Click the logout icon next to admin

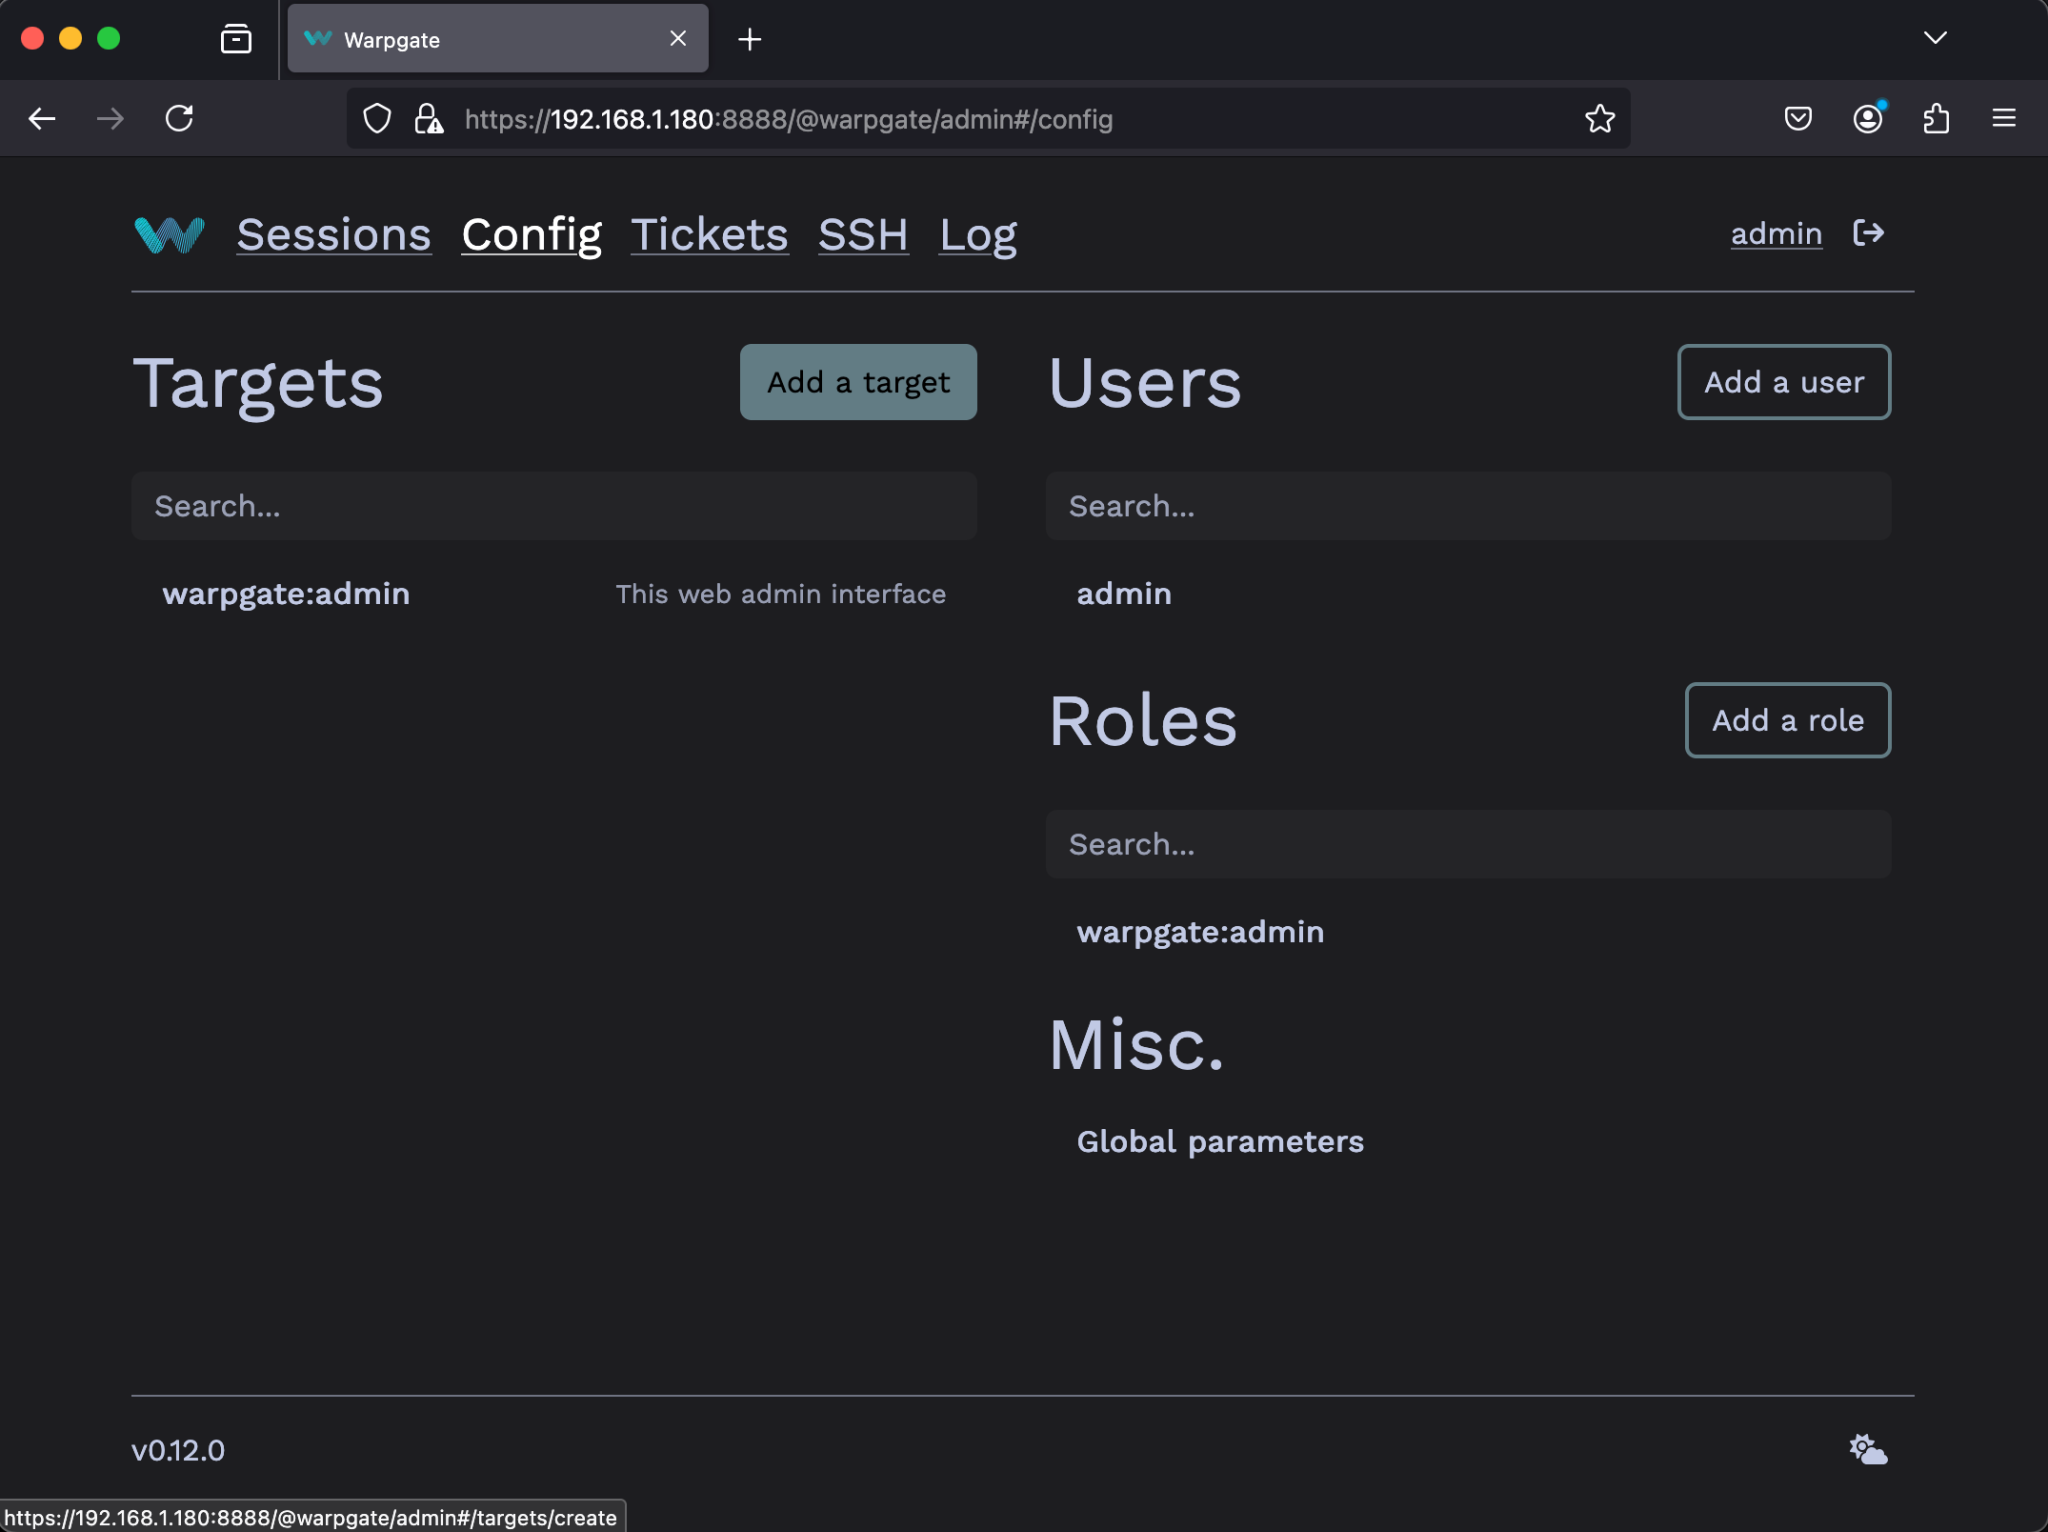coord(1868,233)
